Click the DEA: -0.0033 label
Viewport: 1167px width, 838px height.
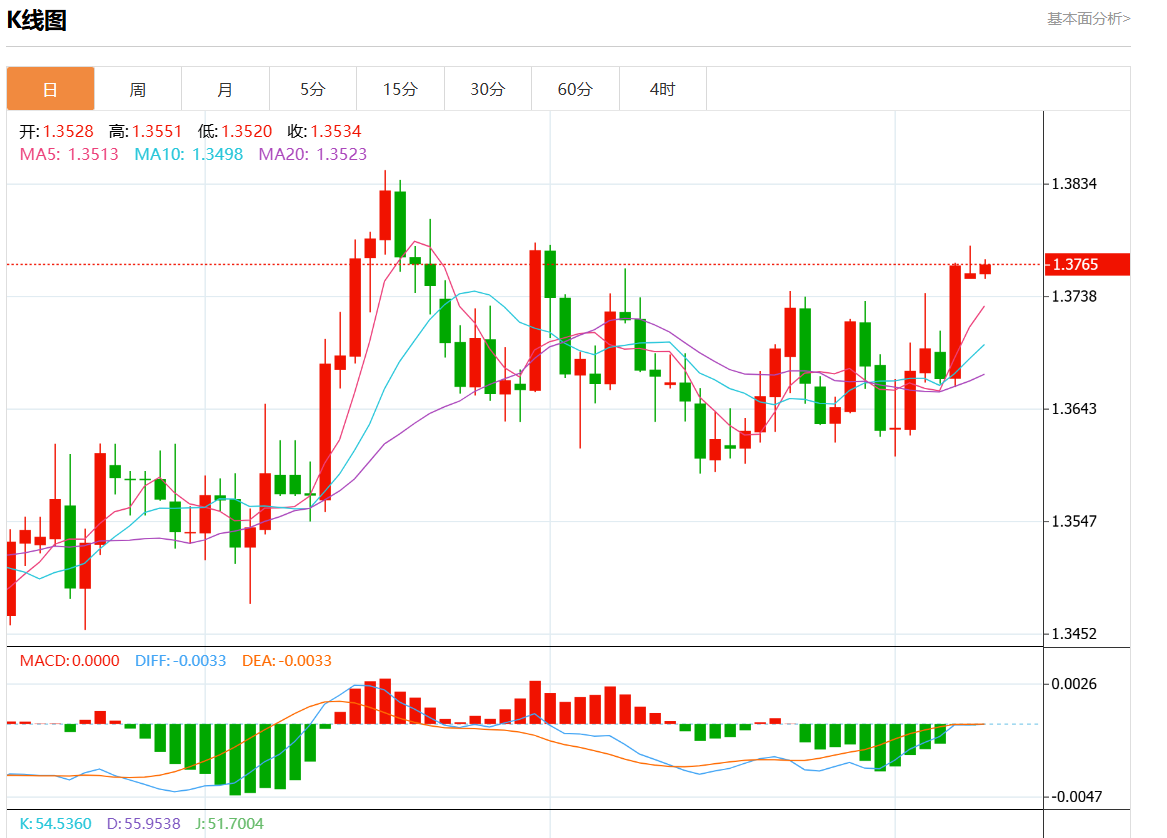point(287,661)
